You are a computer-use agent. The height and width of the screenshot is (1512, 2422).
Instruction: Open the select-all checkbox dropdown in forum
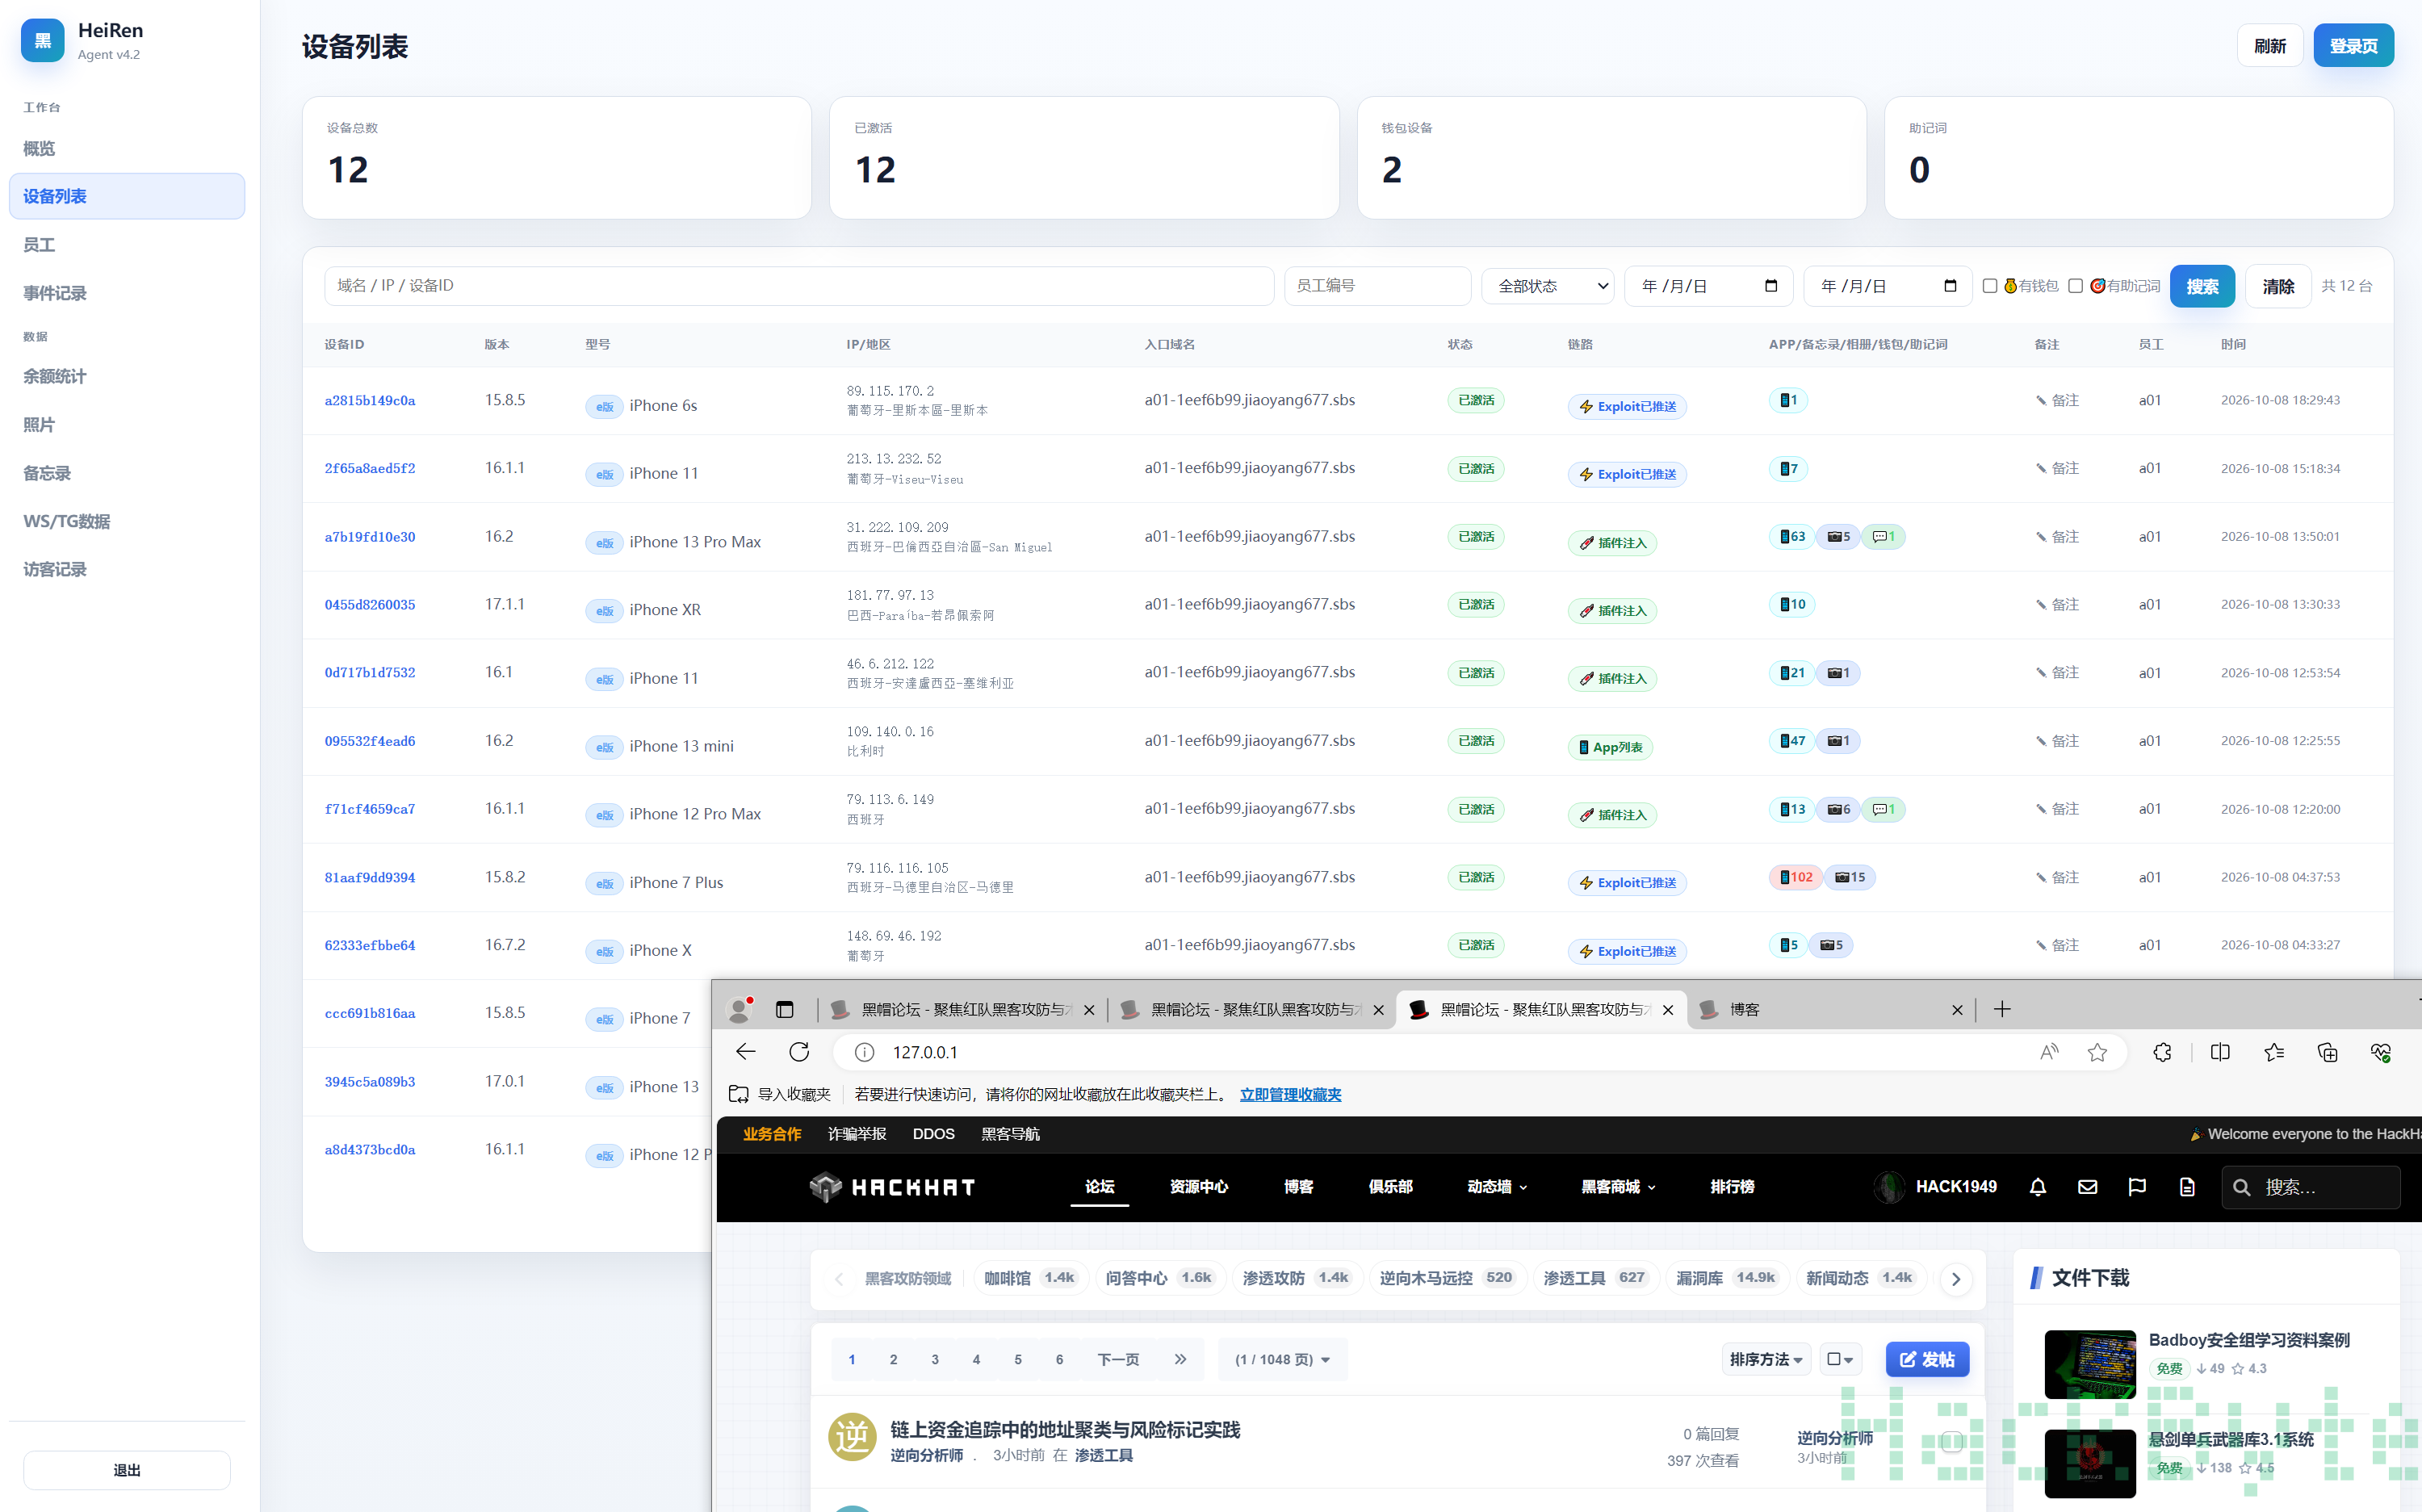tap(1840, 1359)
